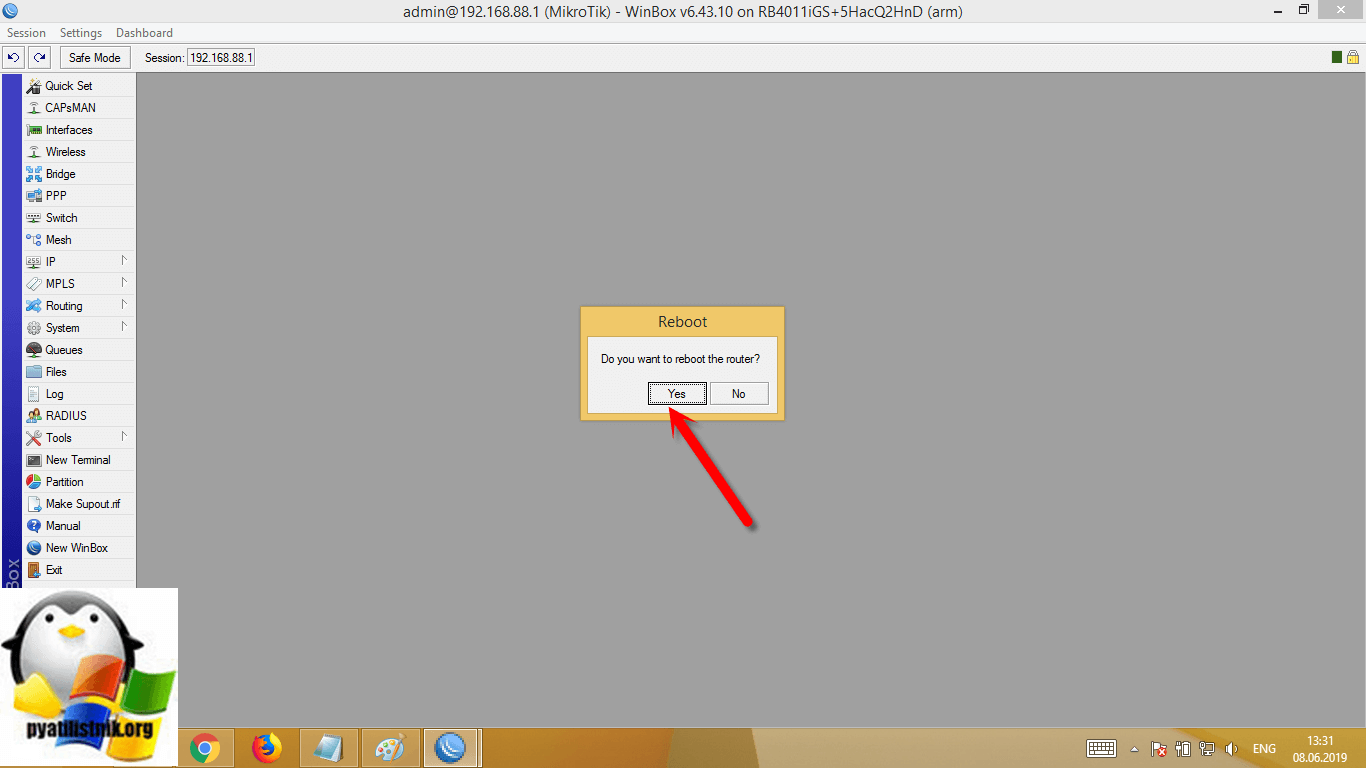Open the CAPsMAN menu icon
The width and height of the screenshot is (1366, 768).
pos(34,108)
